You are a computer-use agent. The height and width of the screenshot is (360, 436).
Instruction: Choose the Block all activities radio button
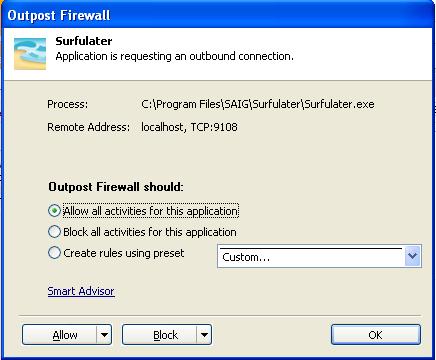pyautogui.click(x=54, y=232)
